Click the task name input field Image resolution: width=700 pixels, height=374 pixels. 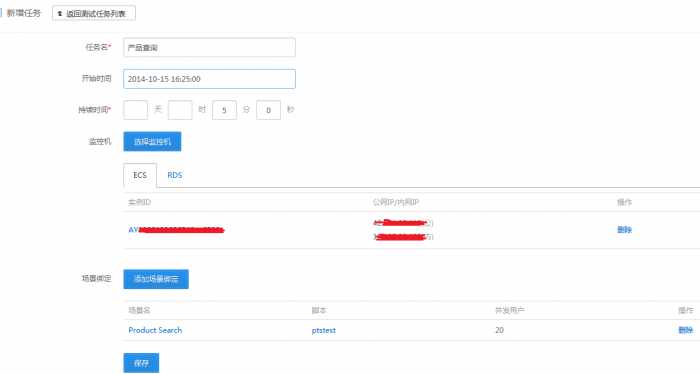tap(209, 47)
